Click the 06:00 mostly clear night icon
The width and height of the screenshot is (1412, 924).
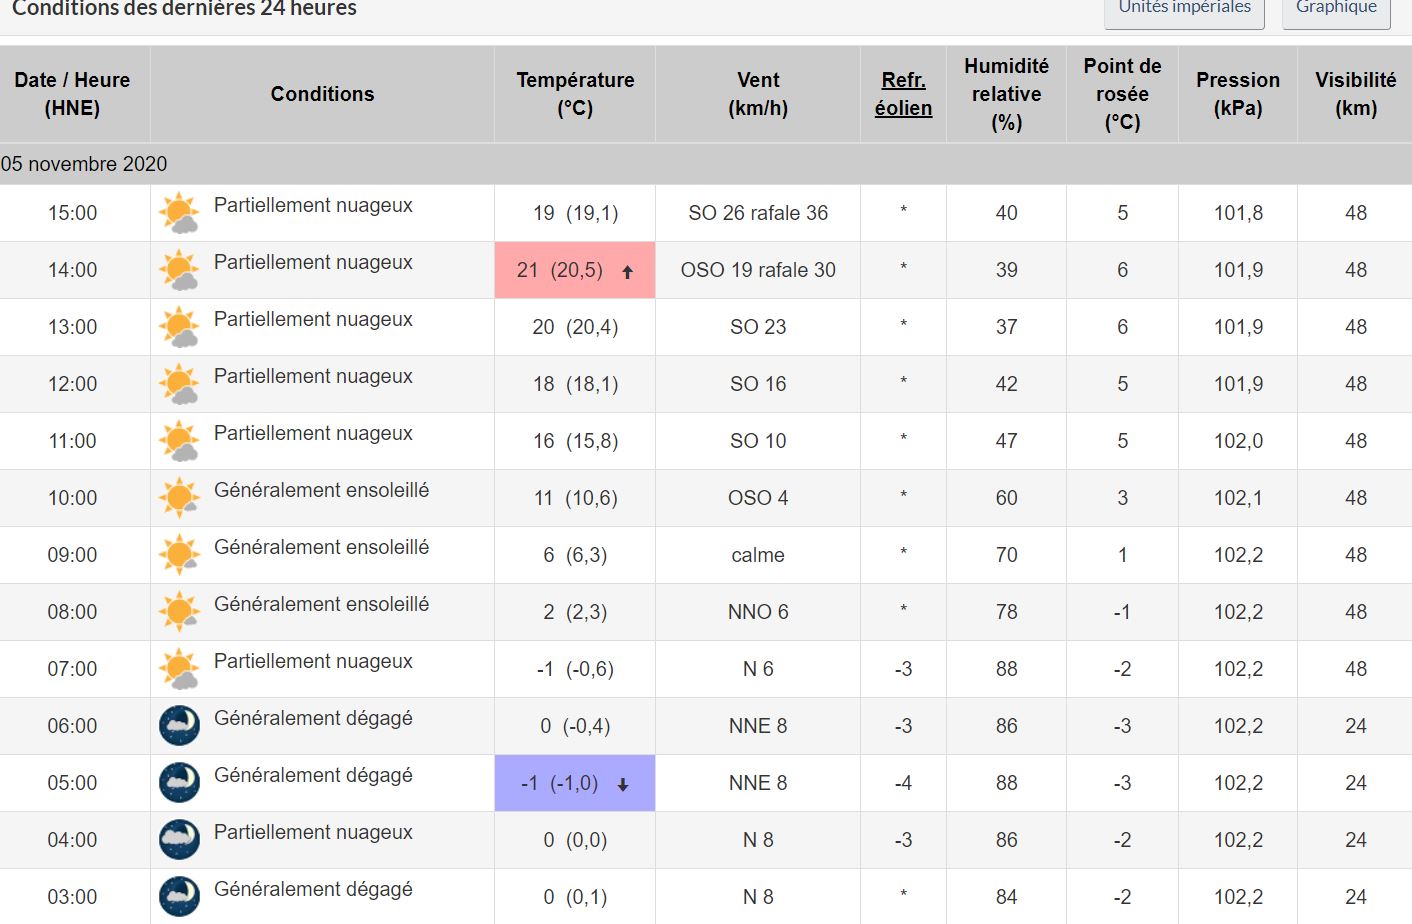(179, 726)
